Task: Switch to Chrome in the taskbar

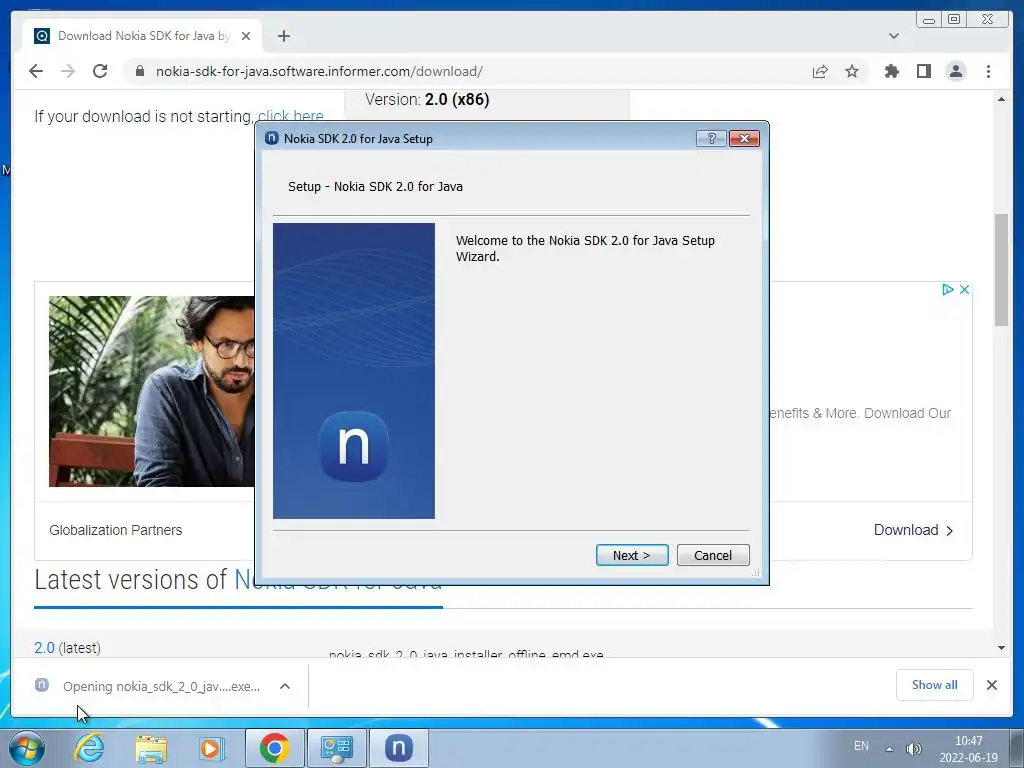Action: [x=274, y=748]
